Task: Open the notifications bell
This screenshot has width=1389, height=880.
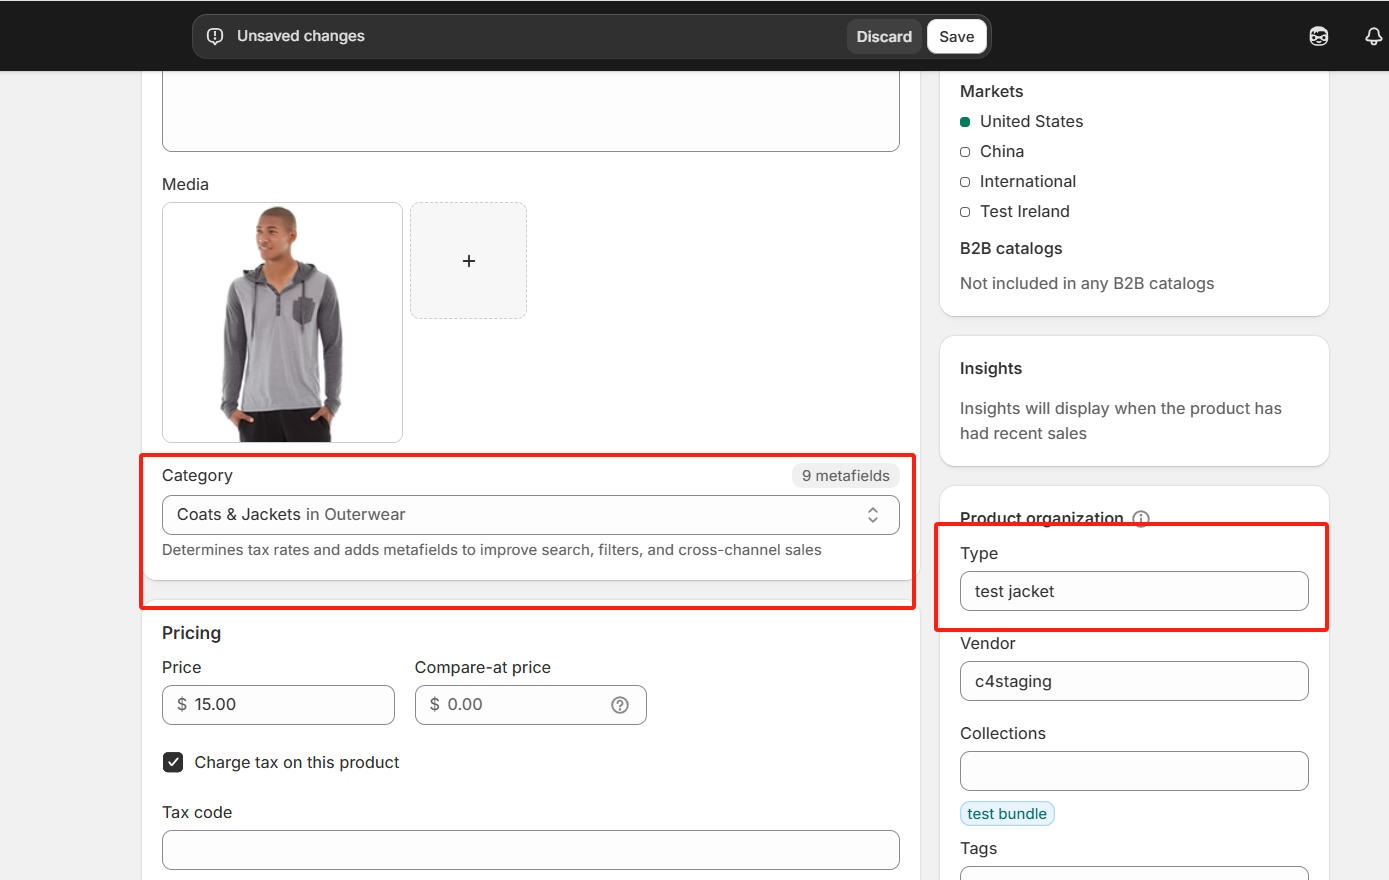Action: (1373, 36)
